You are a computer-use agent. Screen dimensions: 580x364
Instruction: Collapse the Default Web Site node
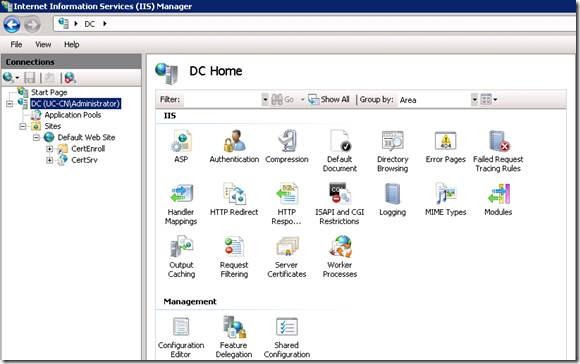click(x=36, y=138)
